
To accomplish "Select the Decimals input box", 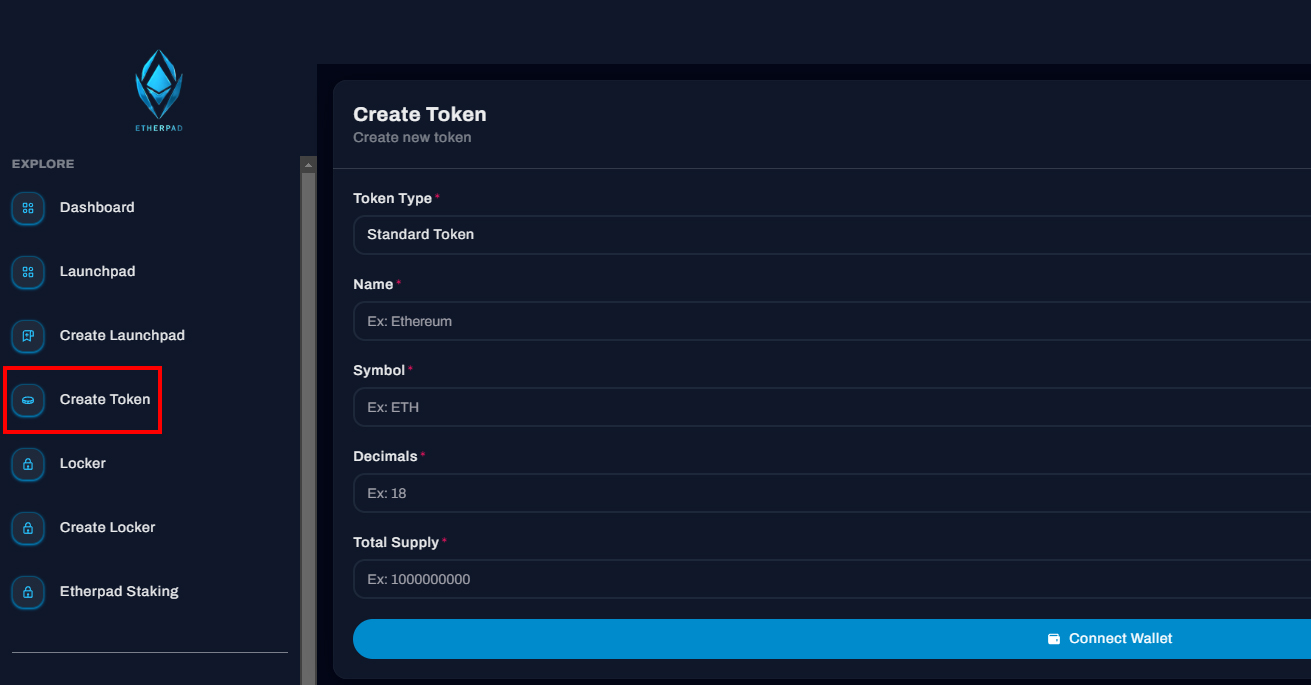I will [830, 493].
